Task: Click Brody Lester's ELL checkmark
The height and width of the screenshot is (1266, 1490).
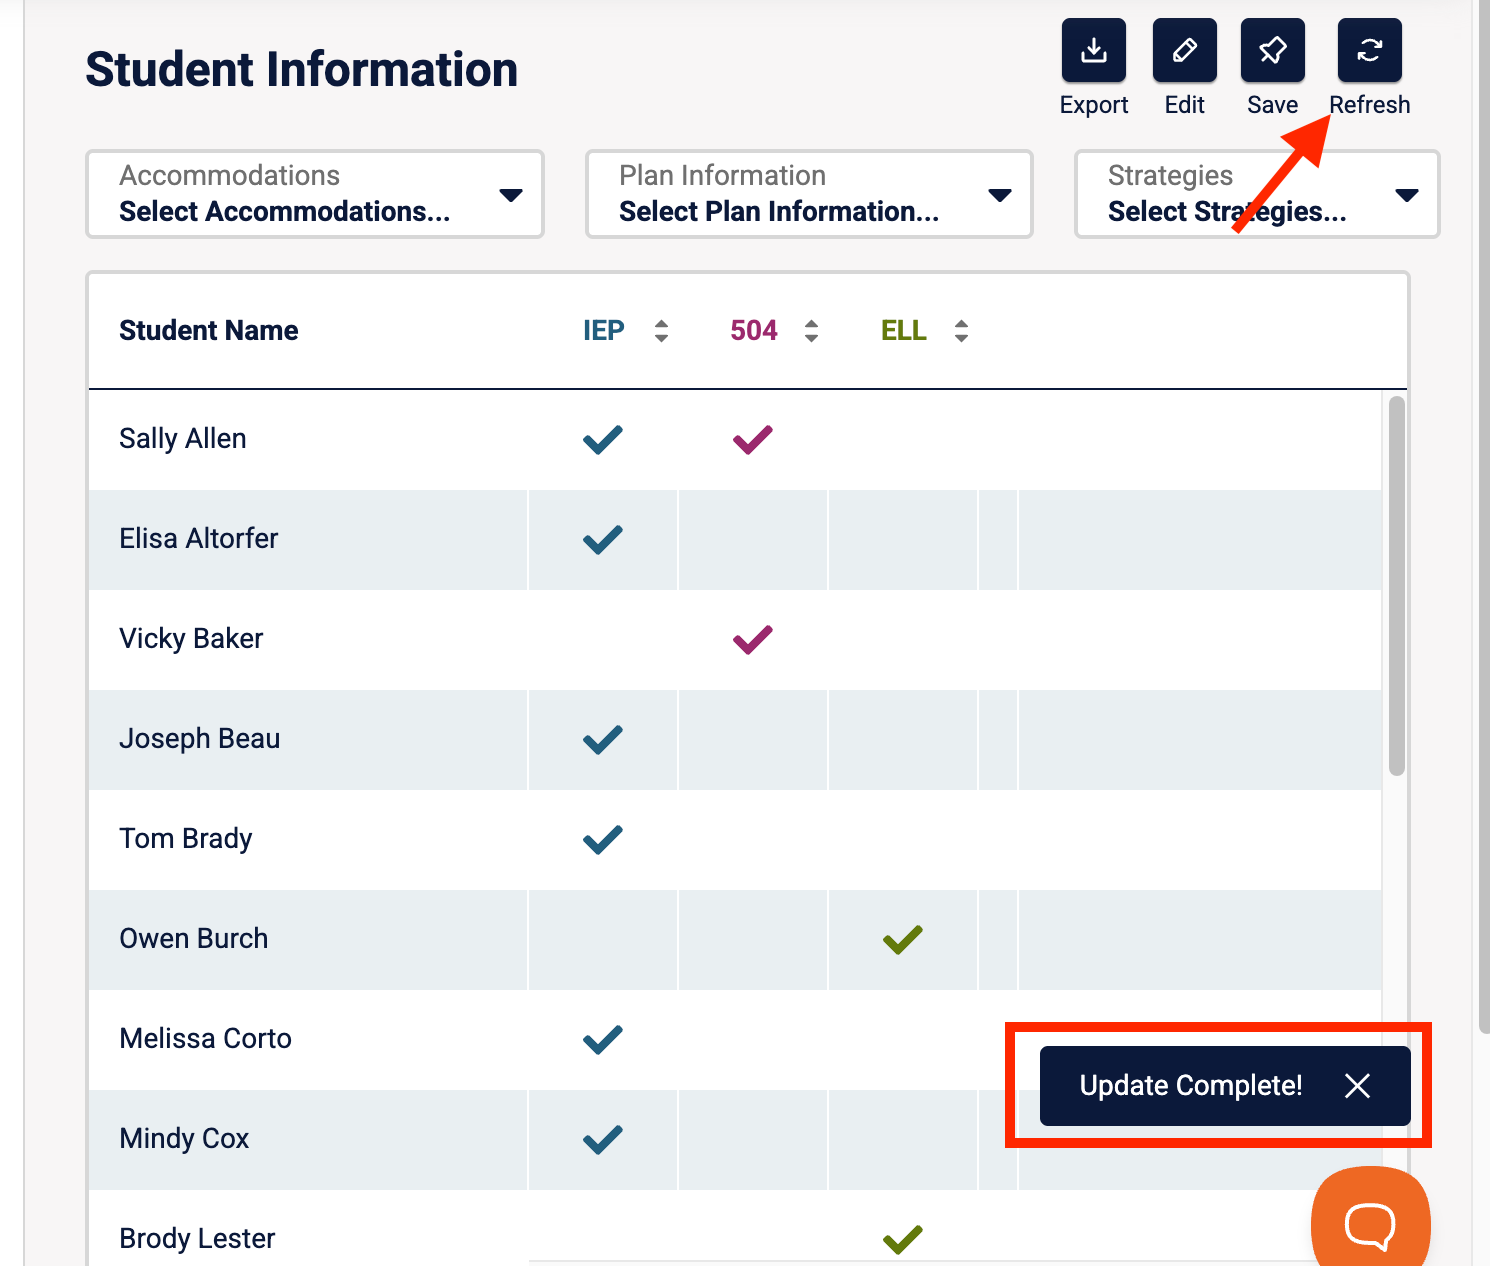Action: tap(903, 1240)
